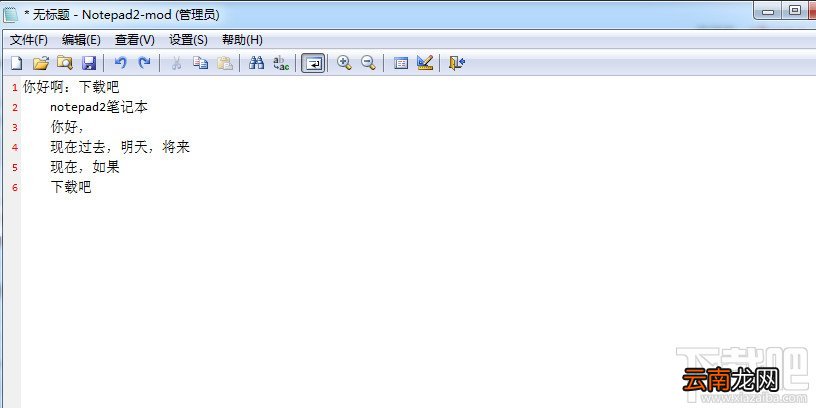
Task: Browse files with the magnifier-folder icon
Action: point(65,63)
